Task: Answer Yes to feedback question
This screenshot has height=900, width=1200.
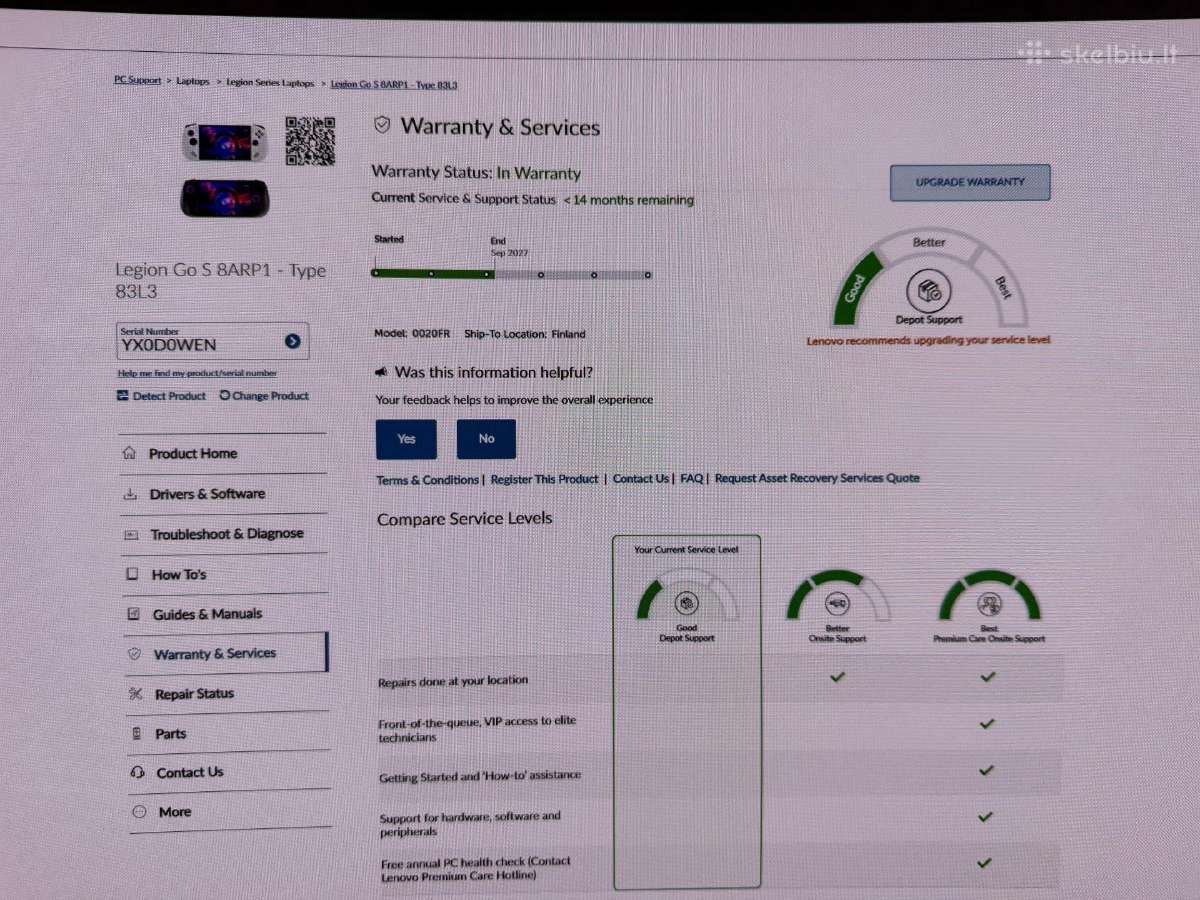Action: pos(406,439)
